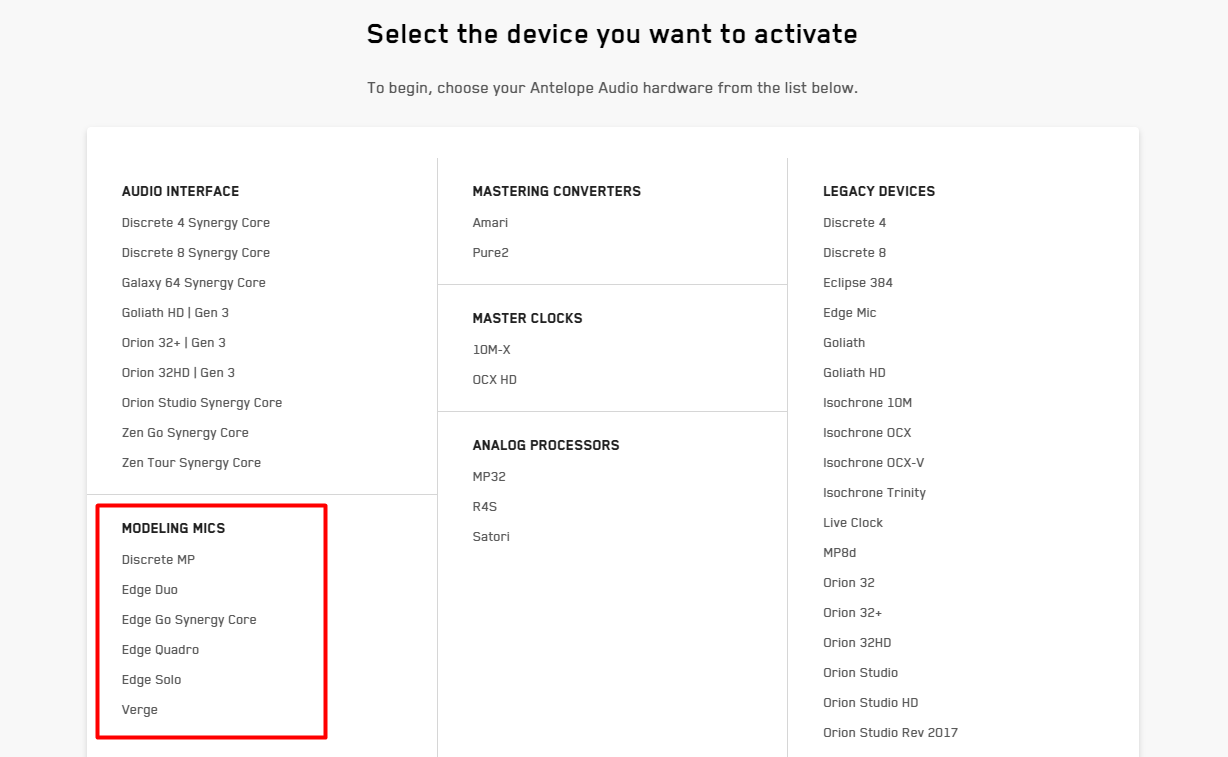Open Eclipse 384 legacy device
This screenshot has width=1228, height=757.
pyautogui.click(x=858, y=283)
